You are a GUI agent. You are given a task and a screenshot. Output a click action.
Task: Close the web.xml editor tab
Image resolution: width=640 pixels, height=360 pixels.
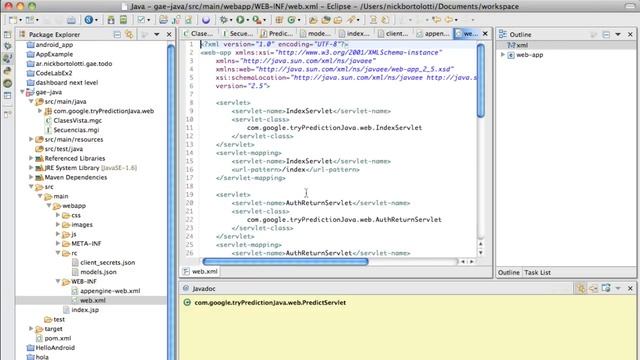[485, 34]
